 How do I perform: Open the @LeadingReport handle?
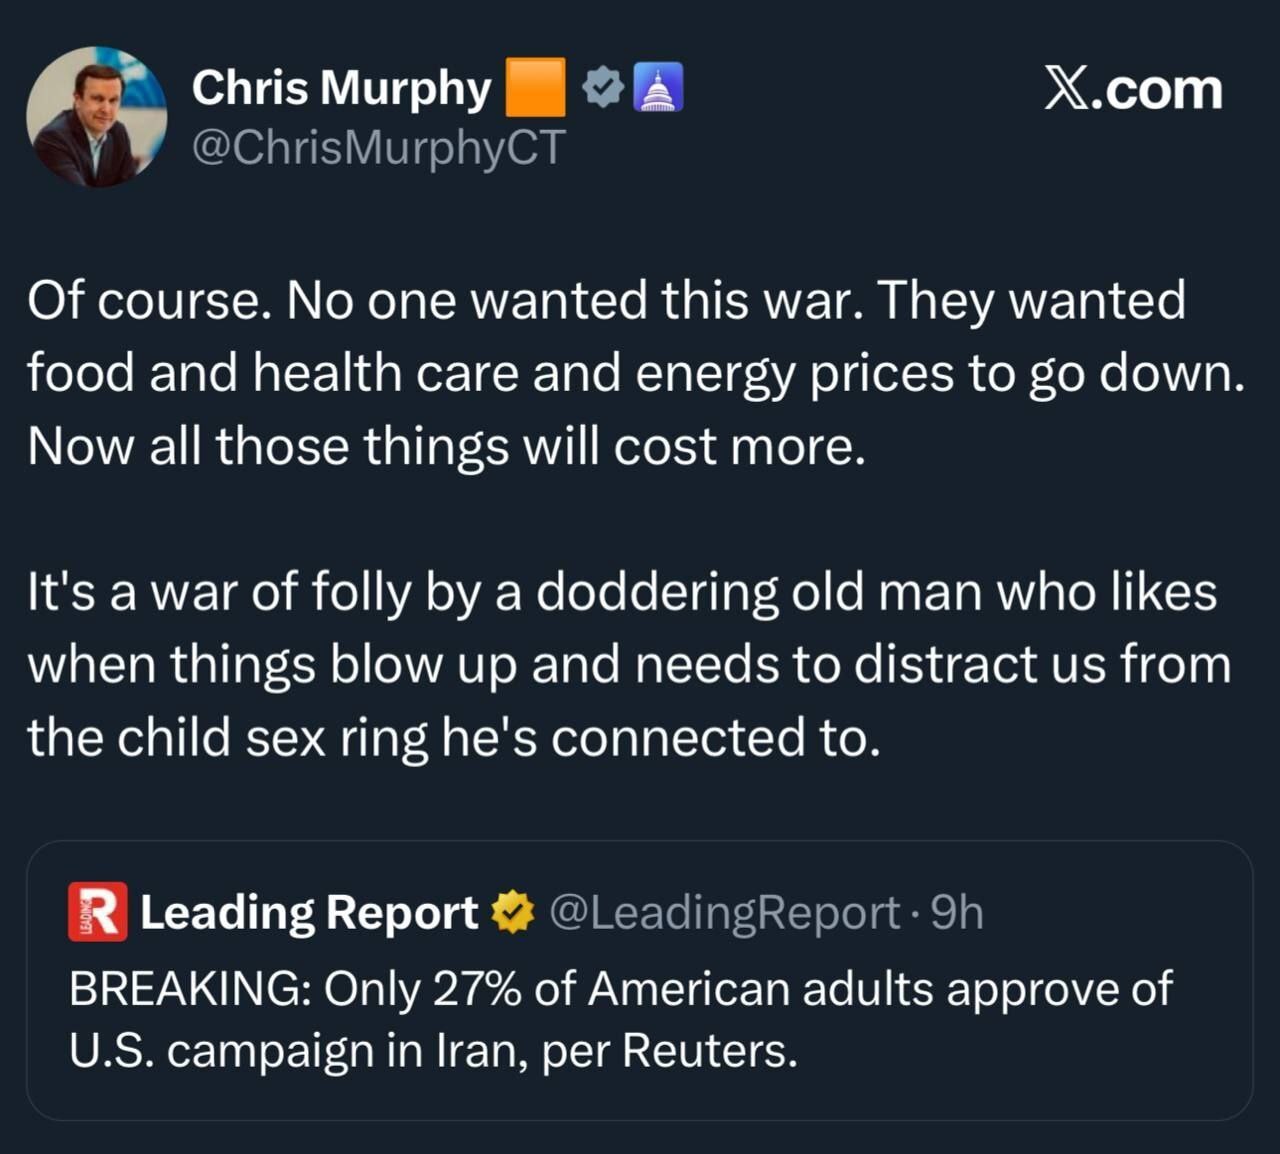pyautogui.click(x=725, y=912)
